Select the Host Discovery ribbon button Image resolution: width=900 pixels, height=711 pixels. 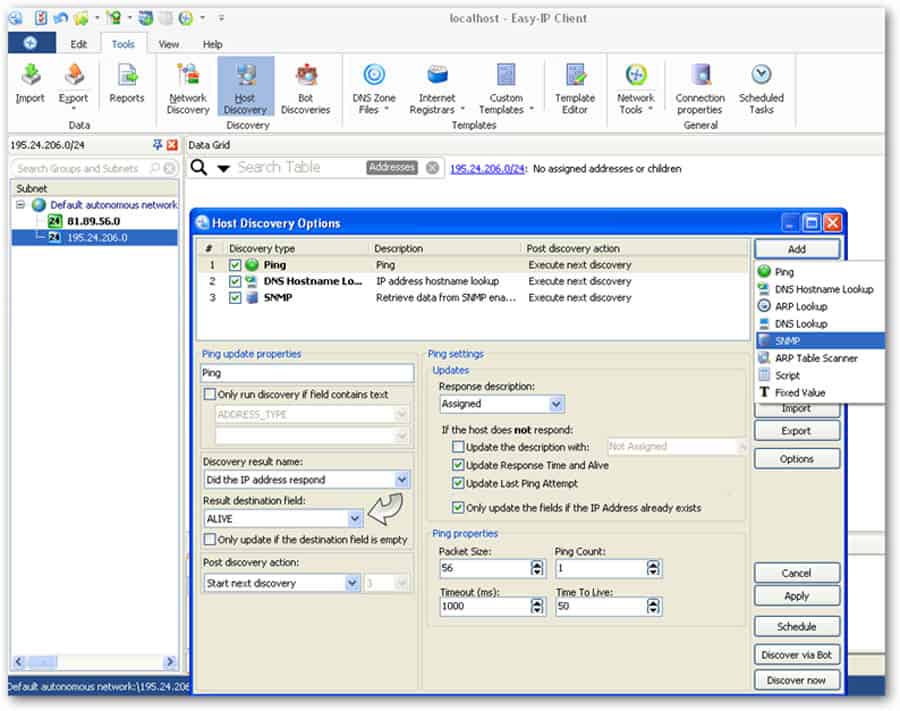(246, 88)
